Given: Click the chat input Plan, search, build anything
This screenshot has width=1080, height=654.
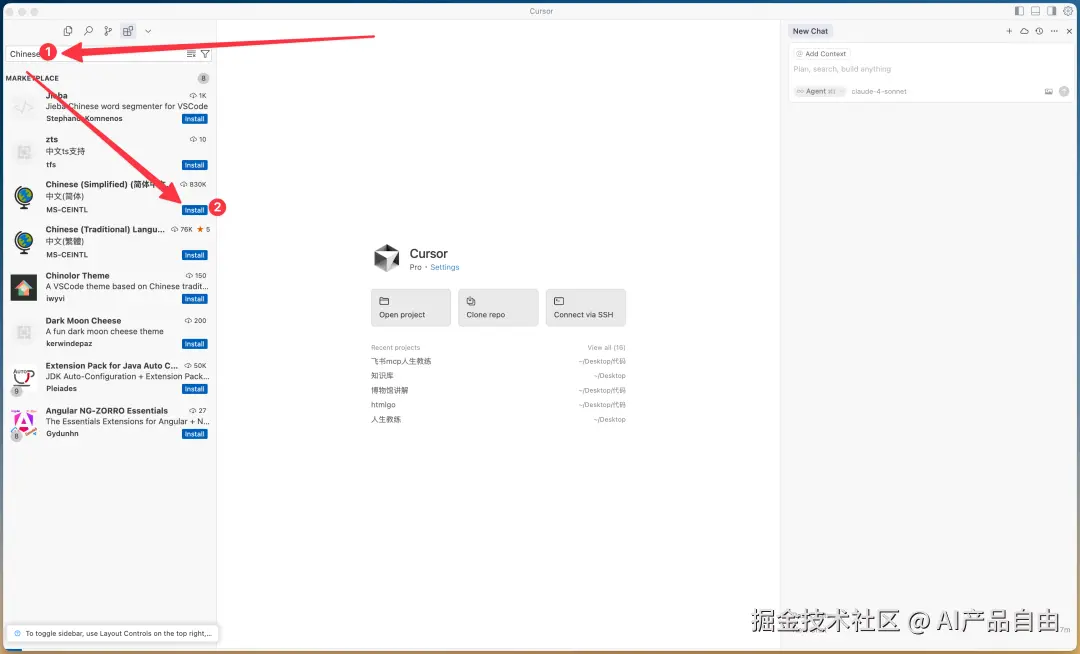Looking at the screenshot, I should pos(842,69).
